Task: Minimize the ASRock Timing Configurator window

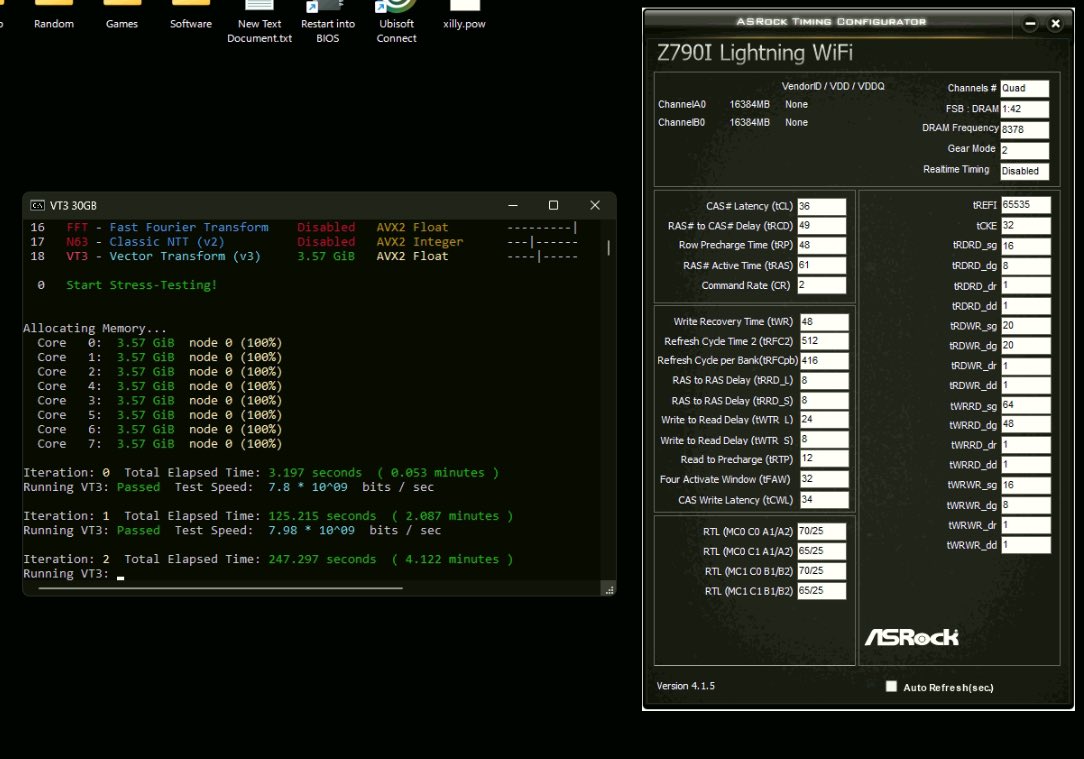Action: pos(1030,24)
